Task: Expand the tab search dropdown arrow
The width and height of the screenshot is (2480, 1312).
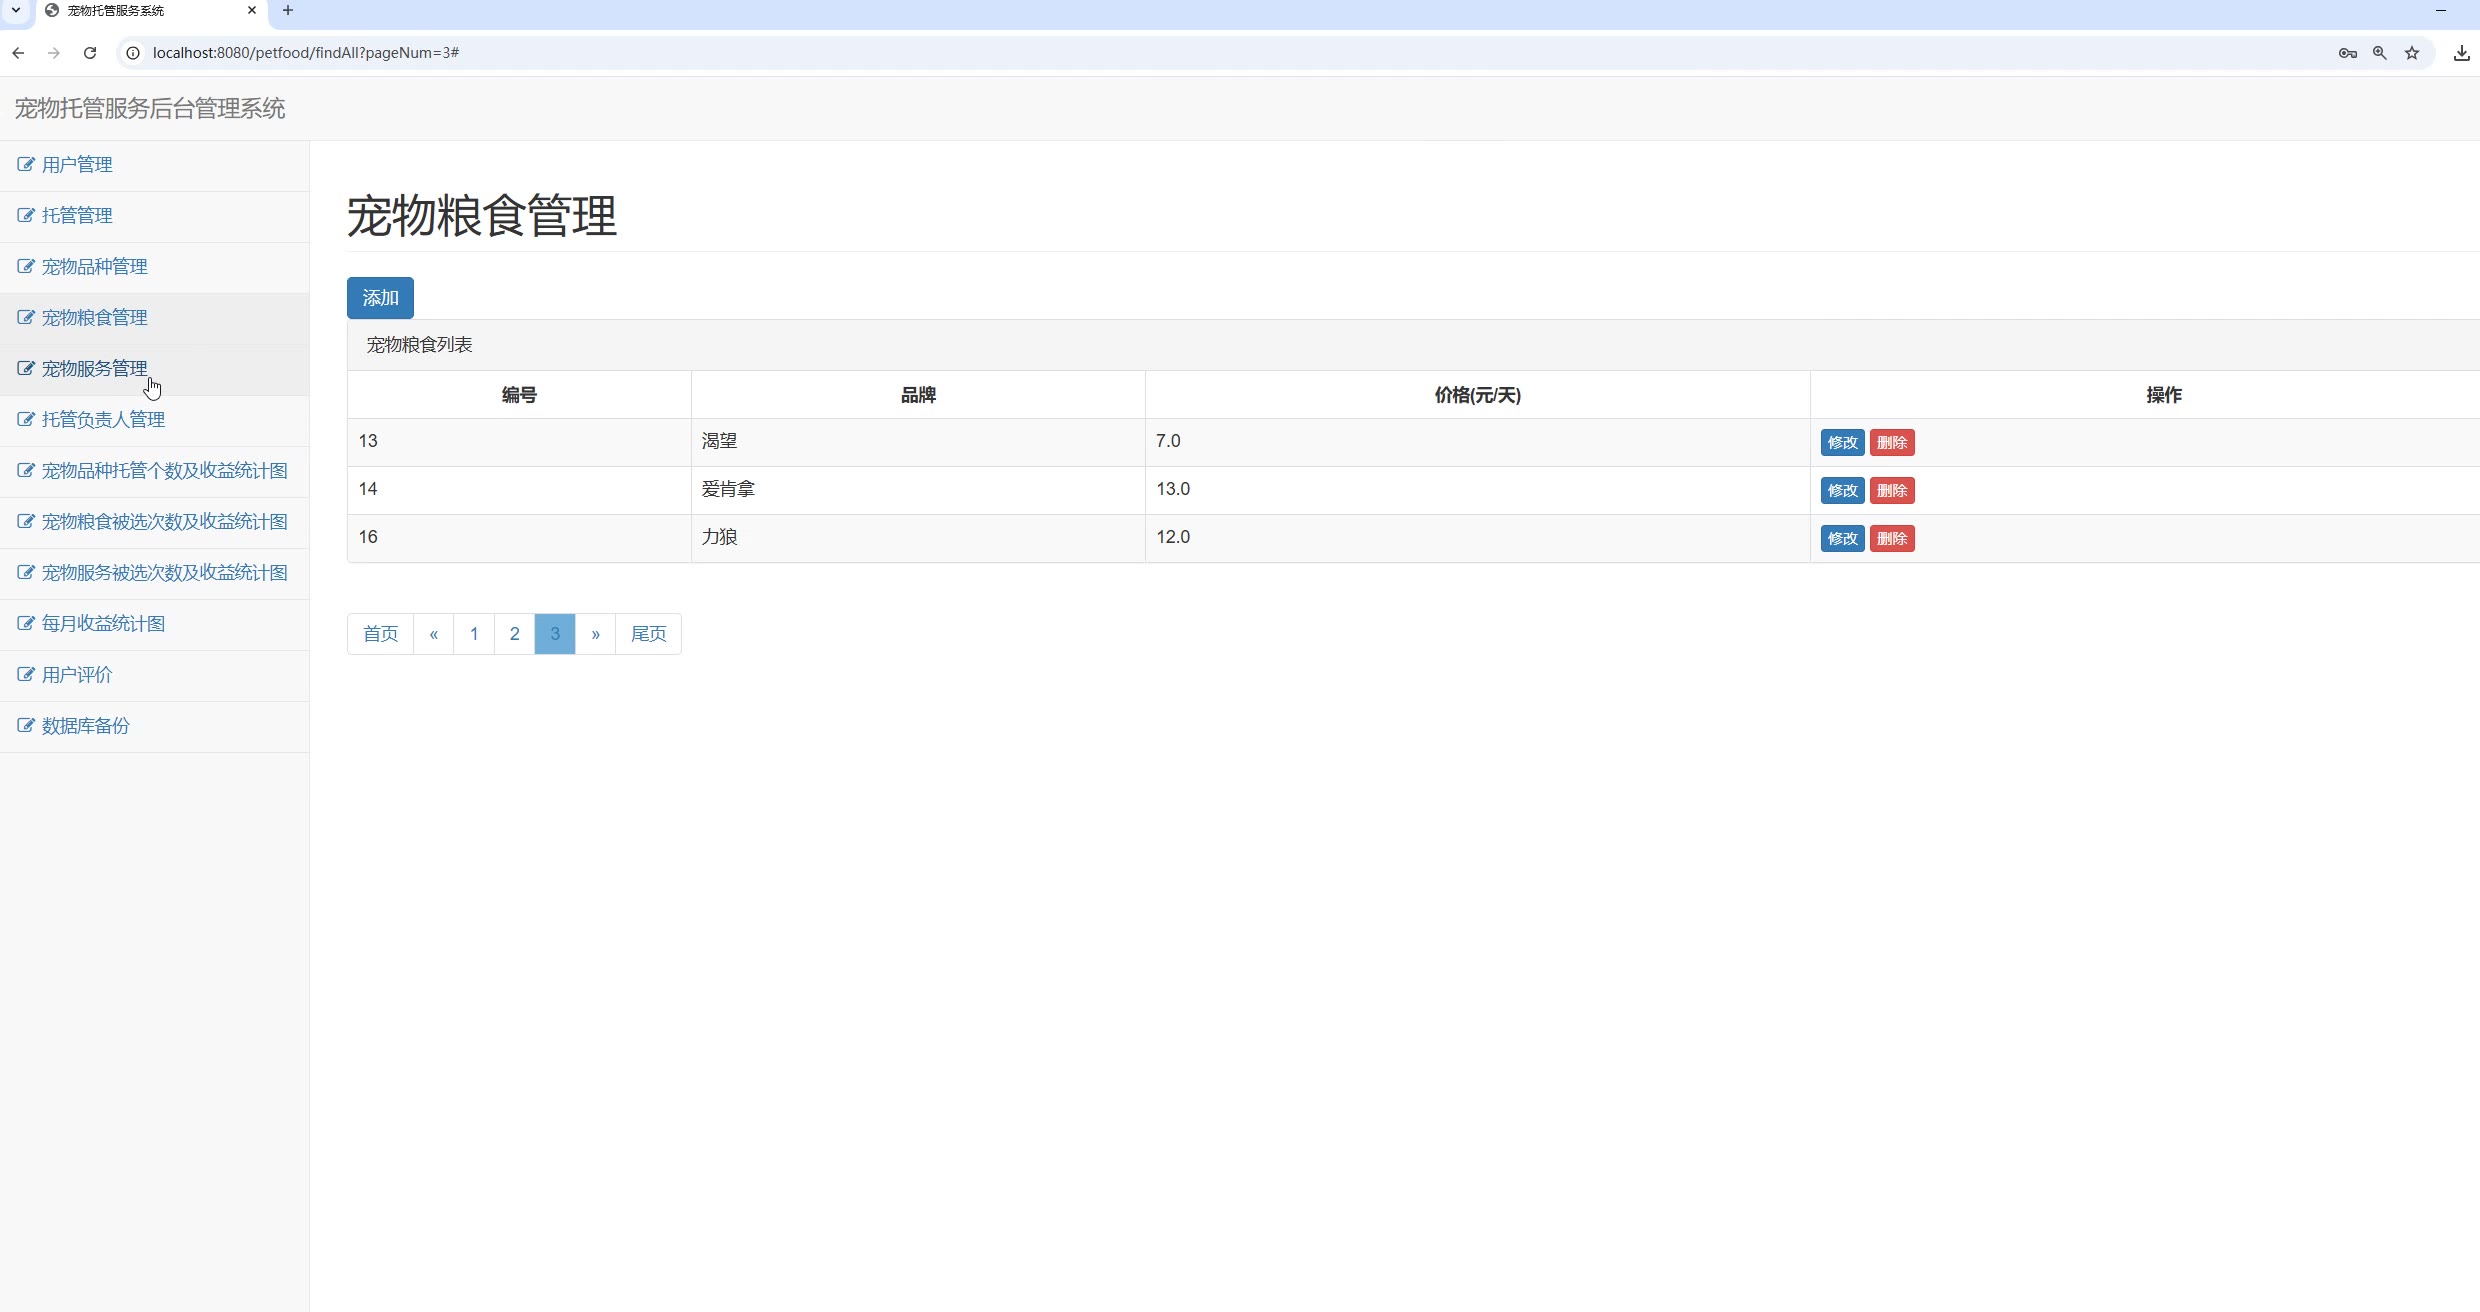Action: (16, 11)
